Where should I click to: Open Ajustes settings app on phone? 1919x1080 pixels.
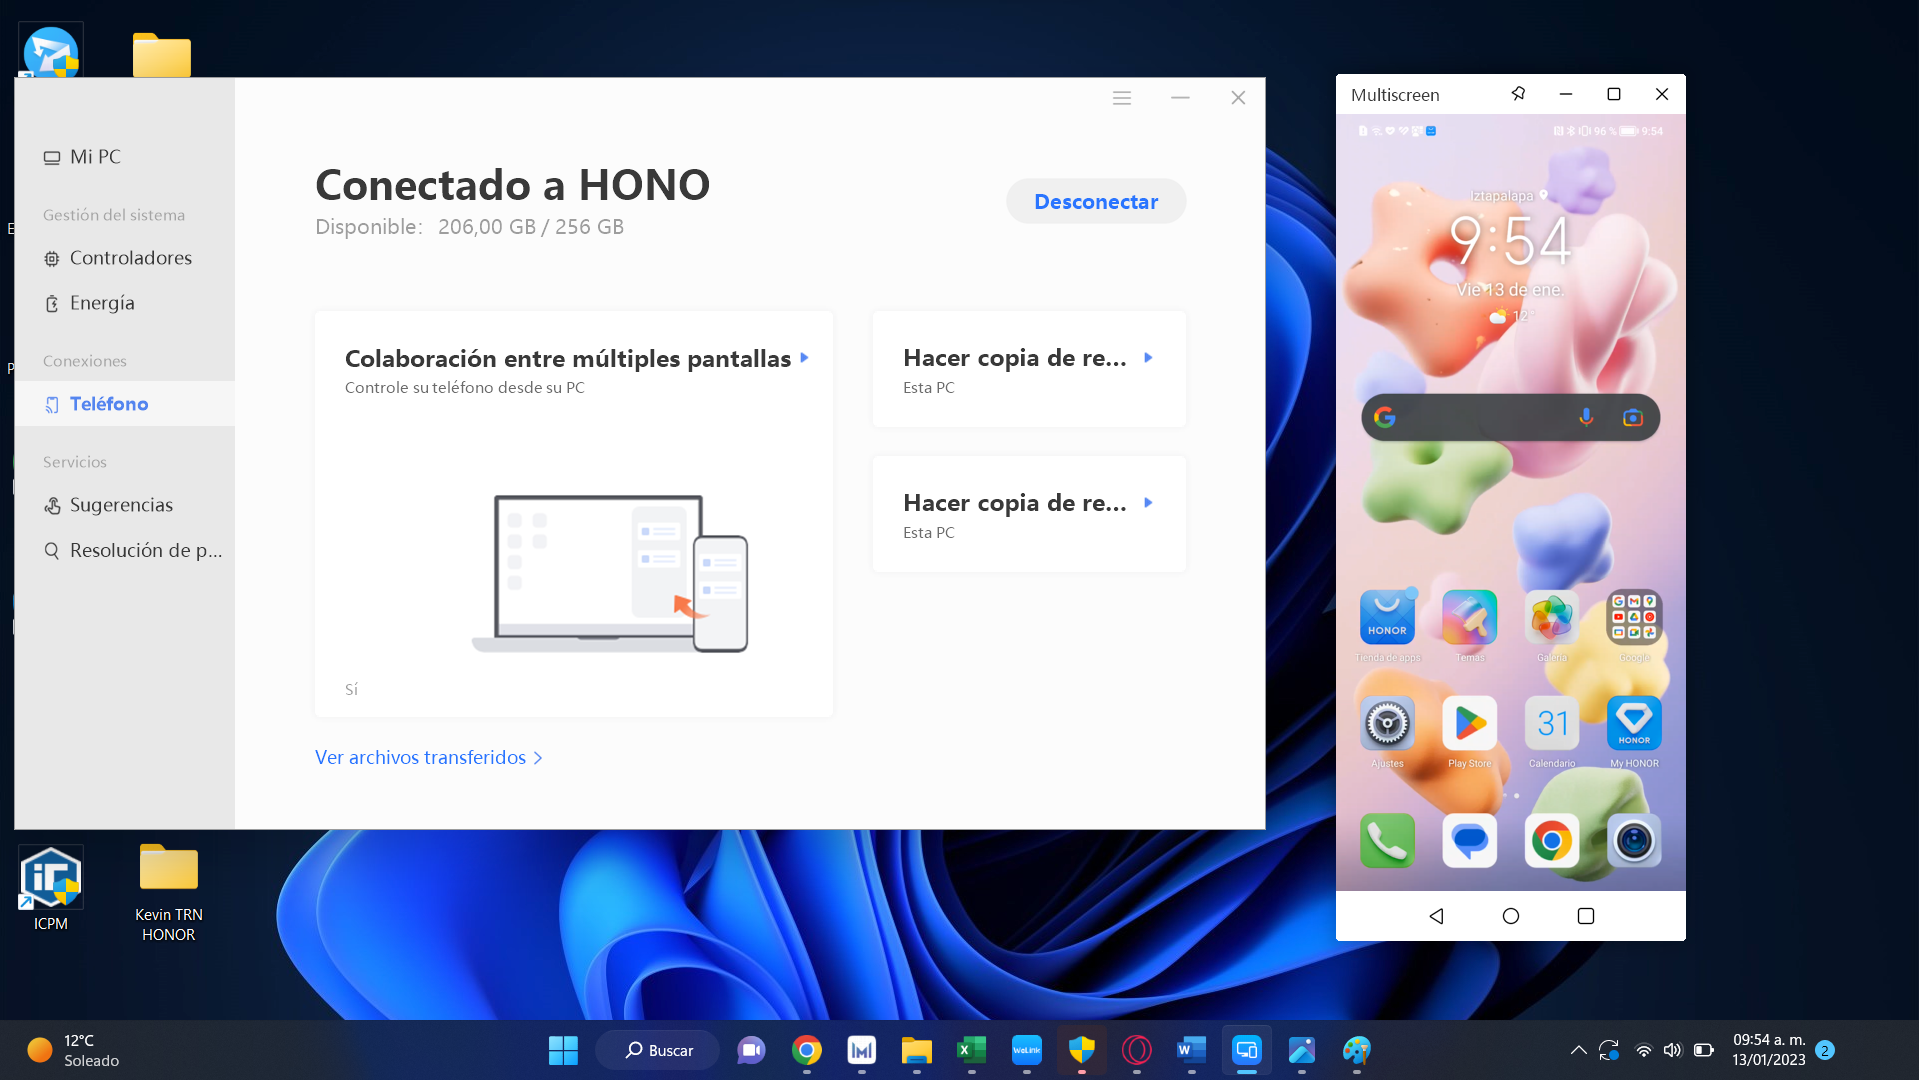tap(1387, 724)
